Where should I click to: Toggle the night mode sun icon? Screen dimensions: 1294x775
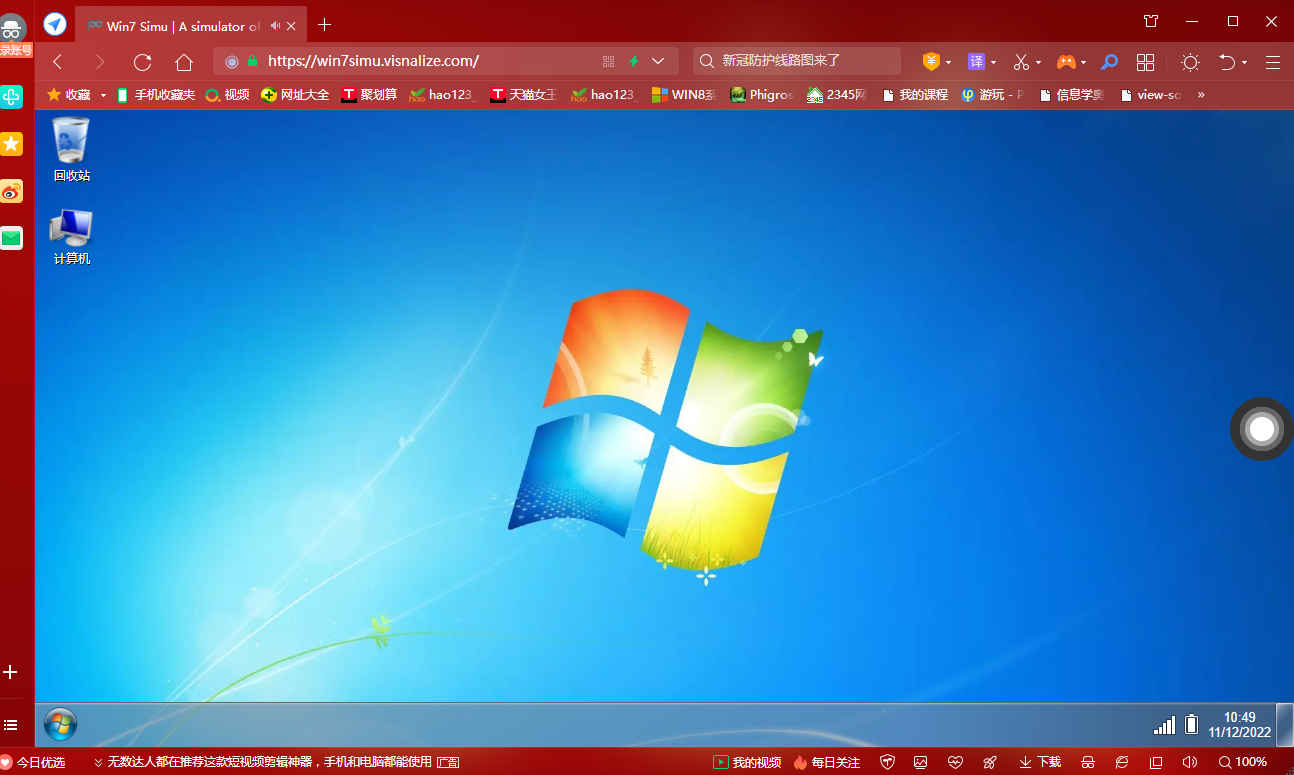[x=1190, y=62]
